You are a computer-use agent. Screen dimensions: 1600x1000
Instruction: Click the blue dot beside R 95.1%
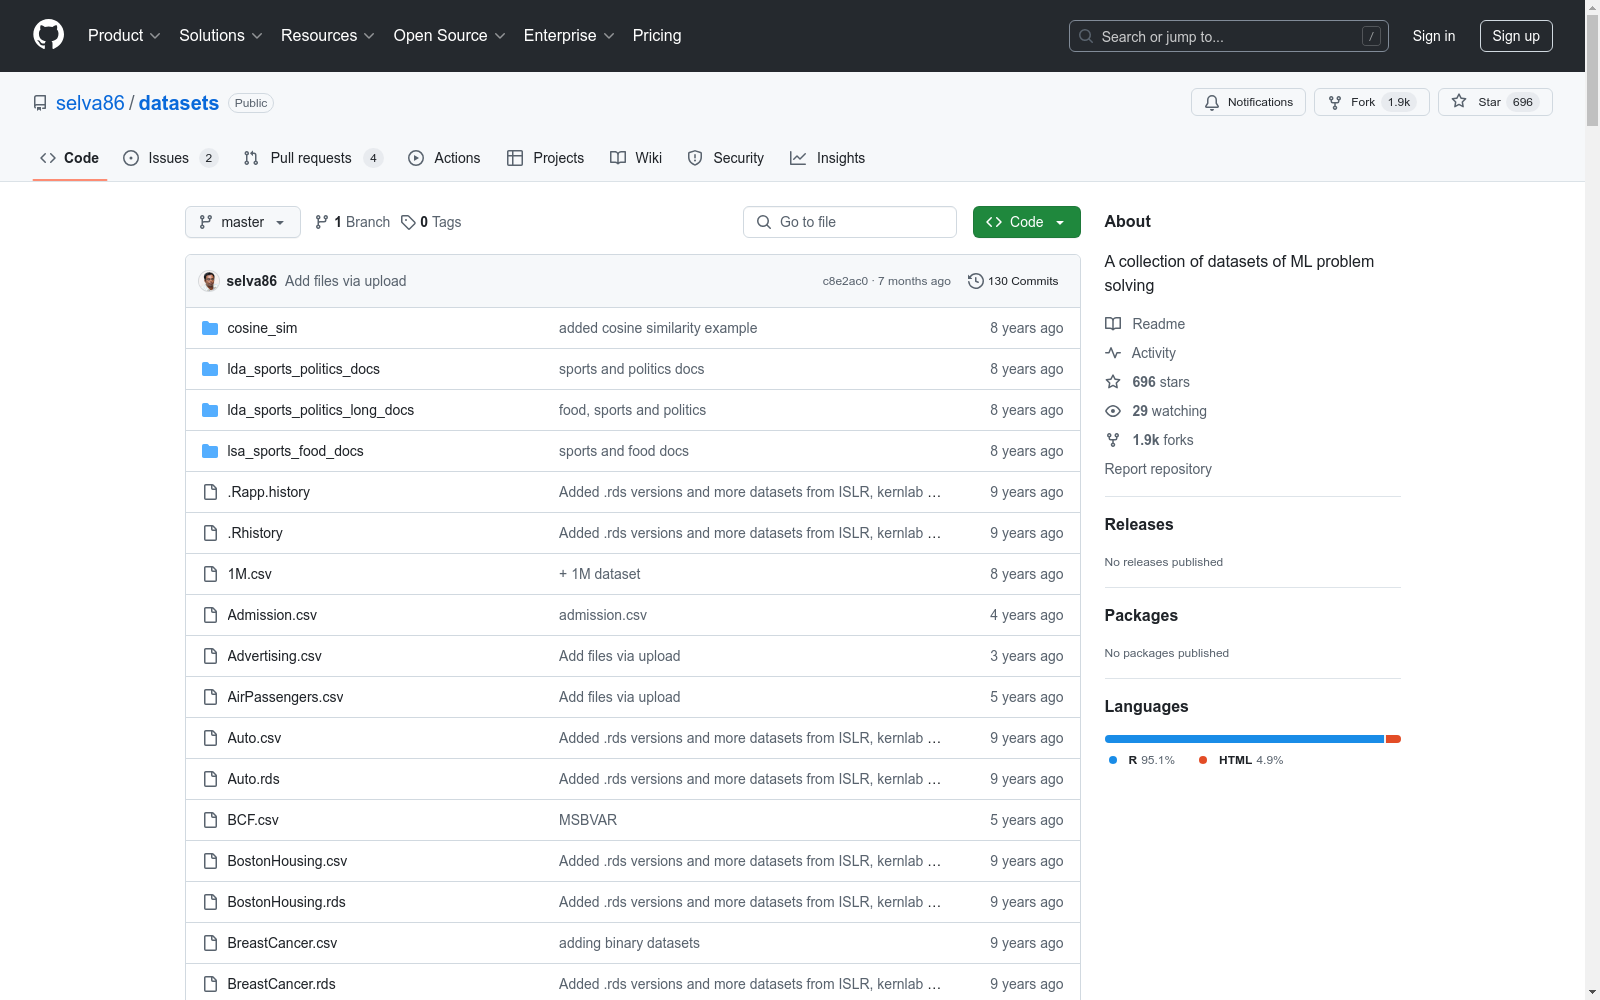tap(1113, 760)
